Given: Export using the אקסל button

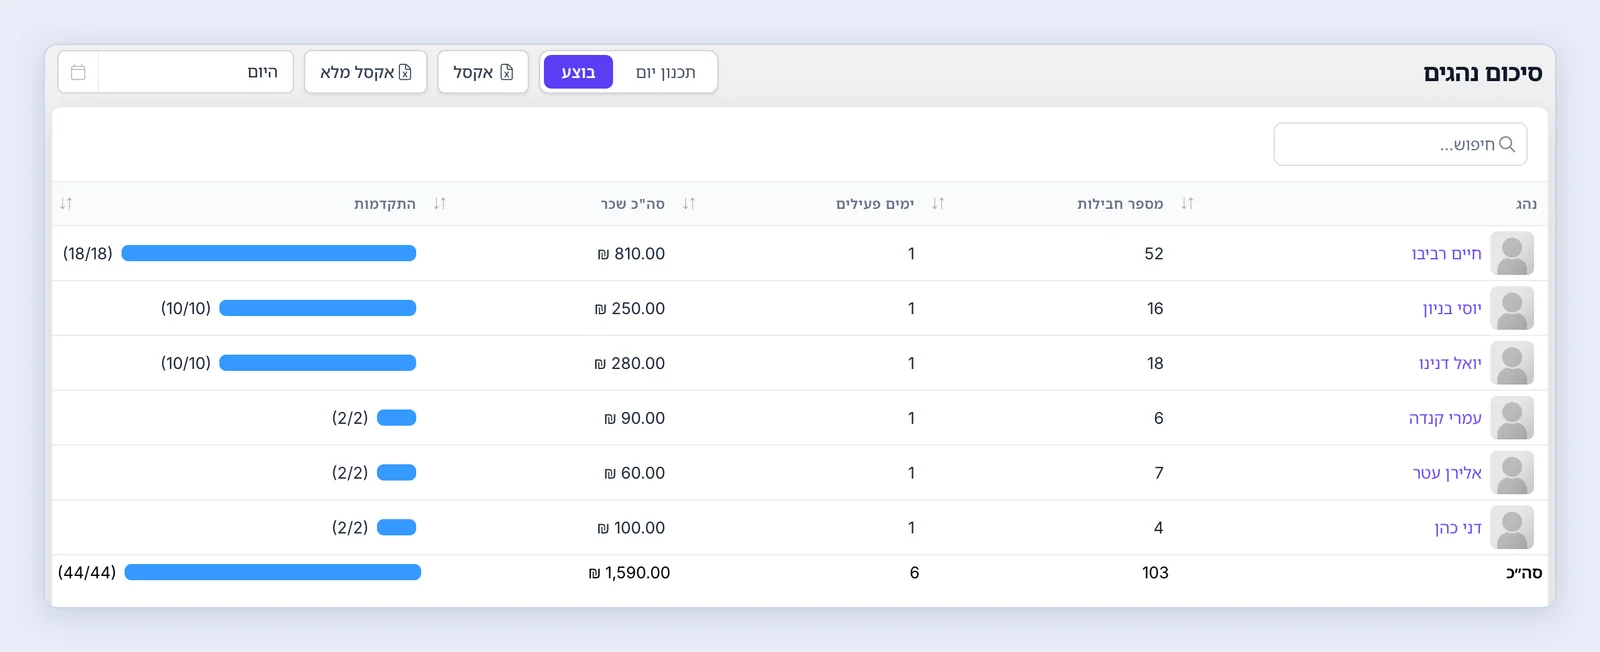Looking at the screenshot, I should click(483, 72).
